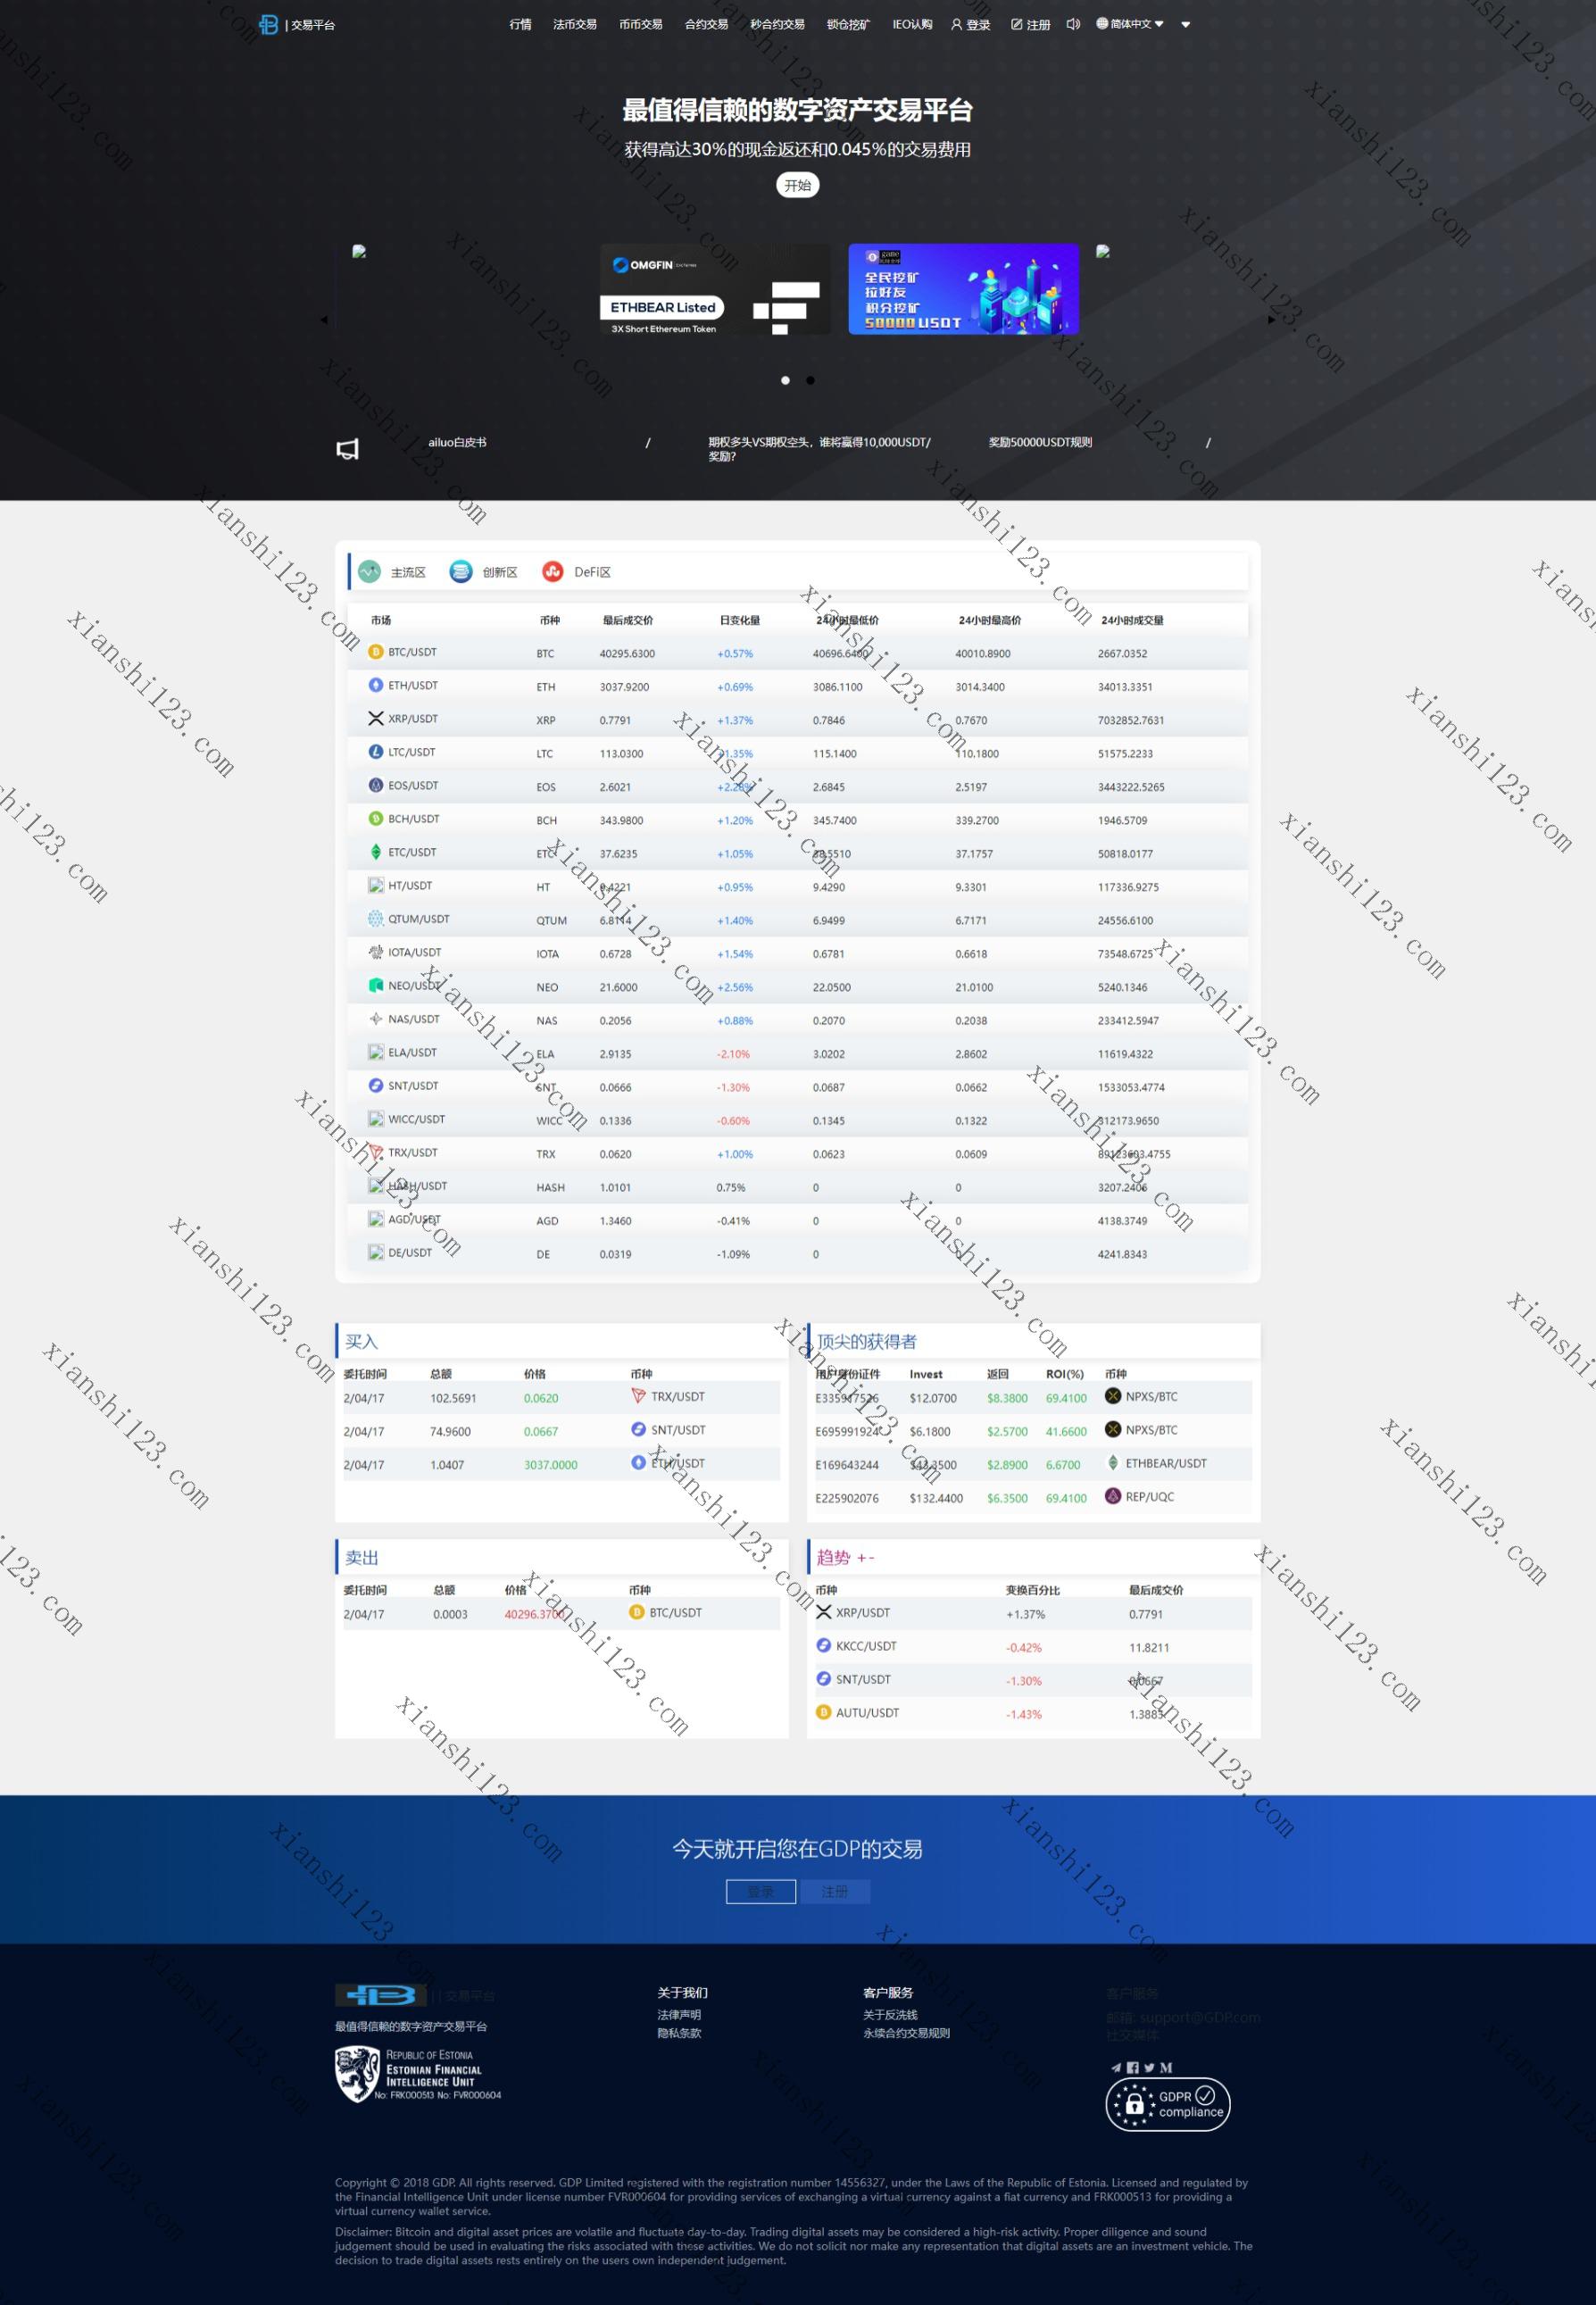Open the ailuo白皮书 announcement
The image size is (1596, 2305).
click(x=458, y=442)
